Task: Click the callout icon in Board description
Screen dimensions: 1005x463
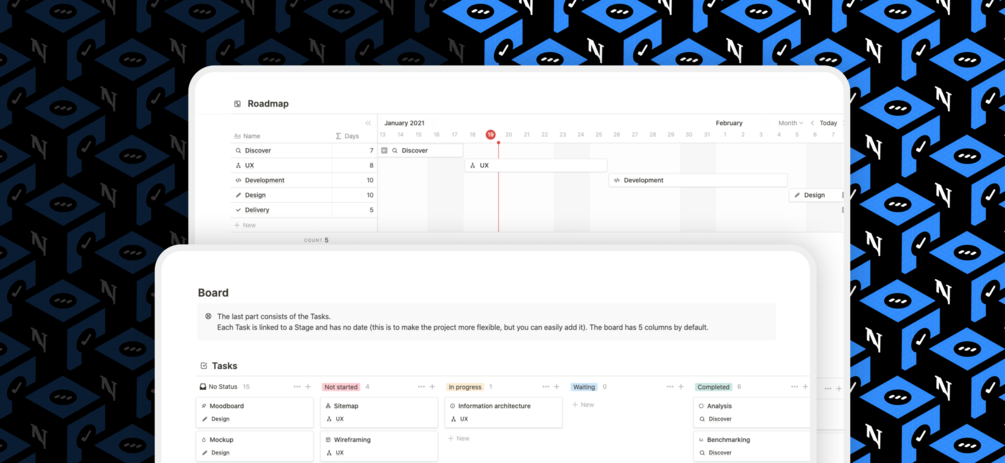Action: pos(208,317)
